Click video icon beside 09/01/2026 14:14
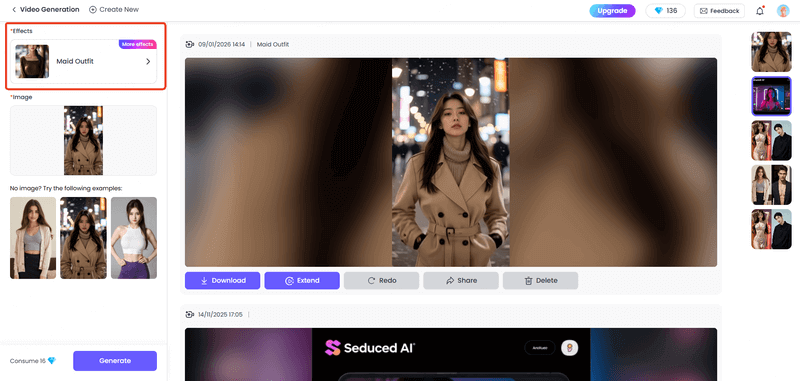This screenshot has height=381, width=800. [190, 44]
